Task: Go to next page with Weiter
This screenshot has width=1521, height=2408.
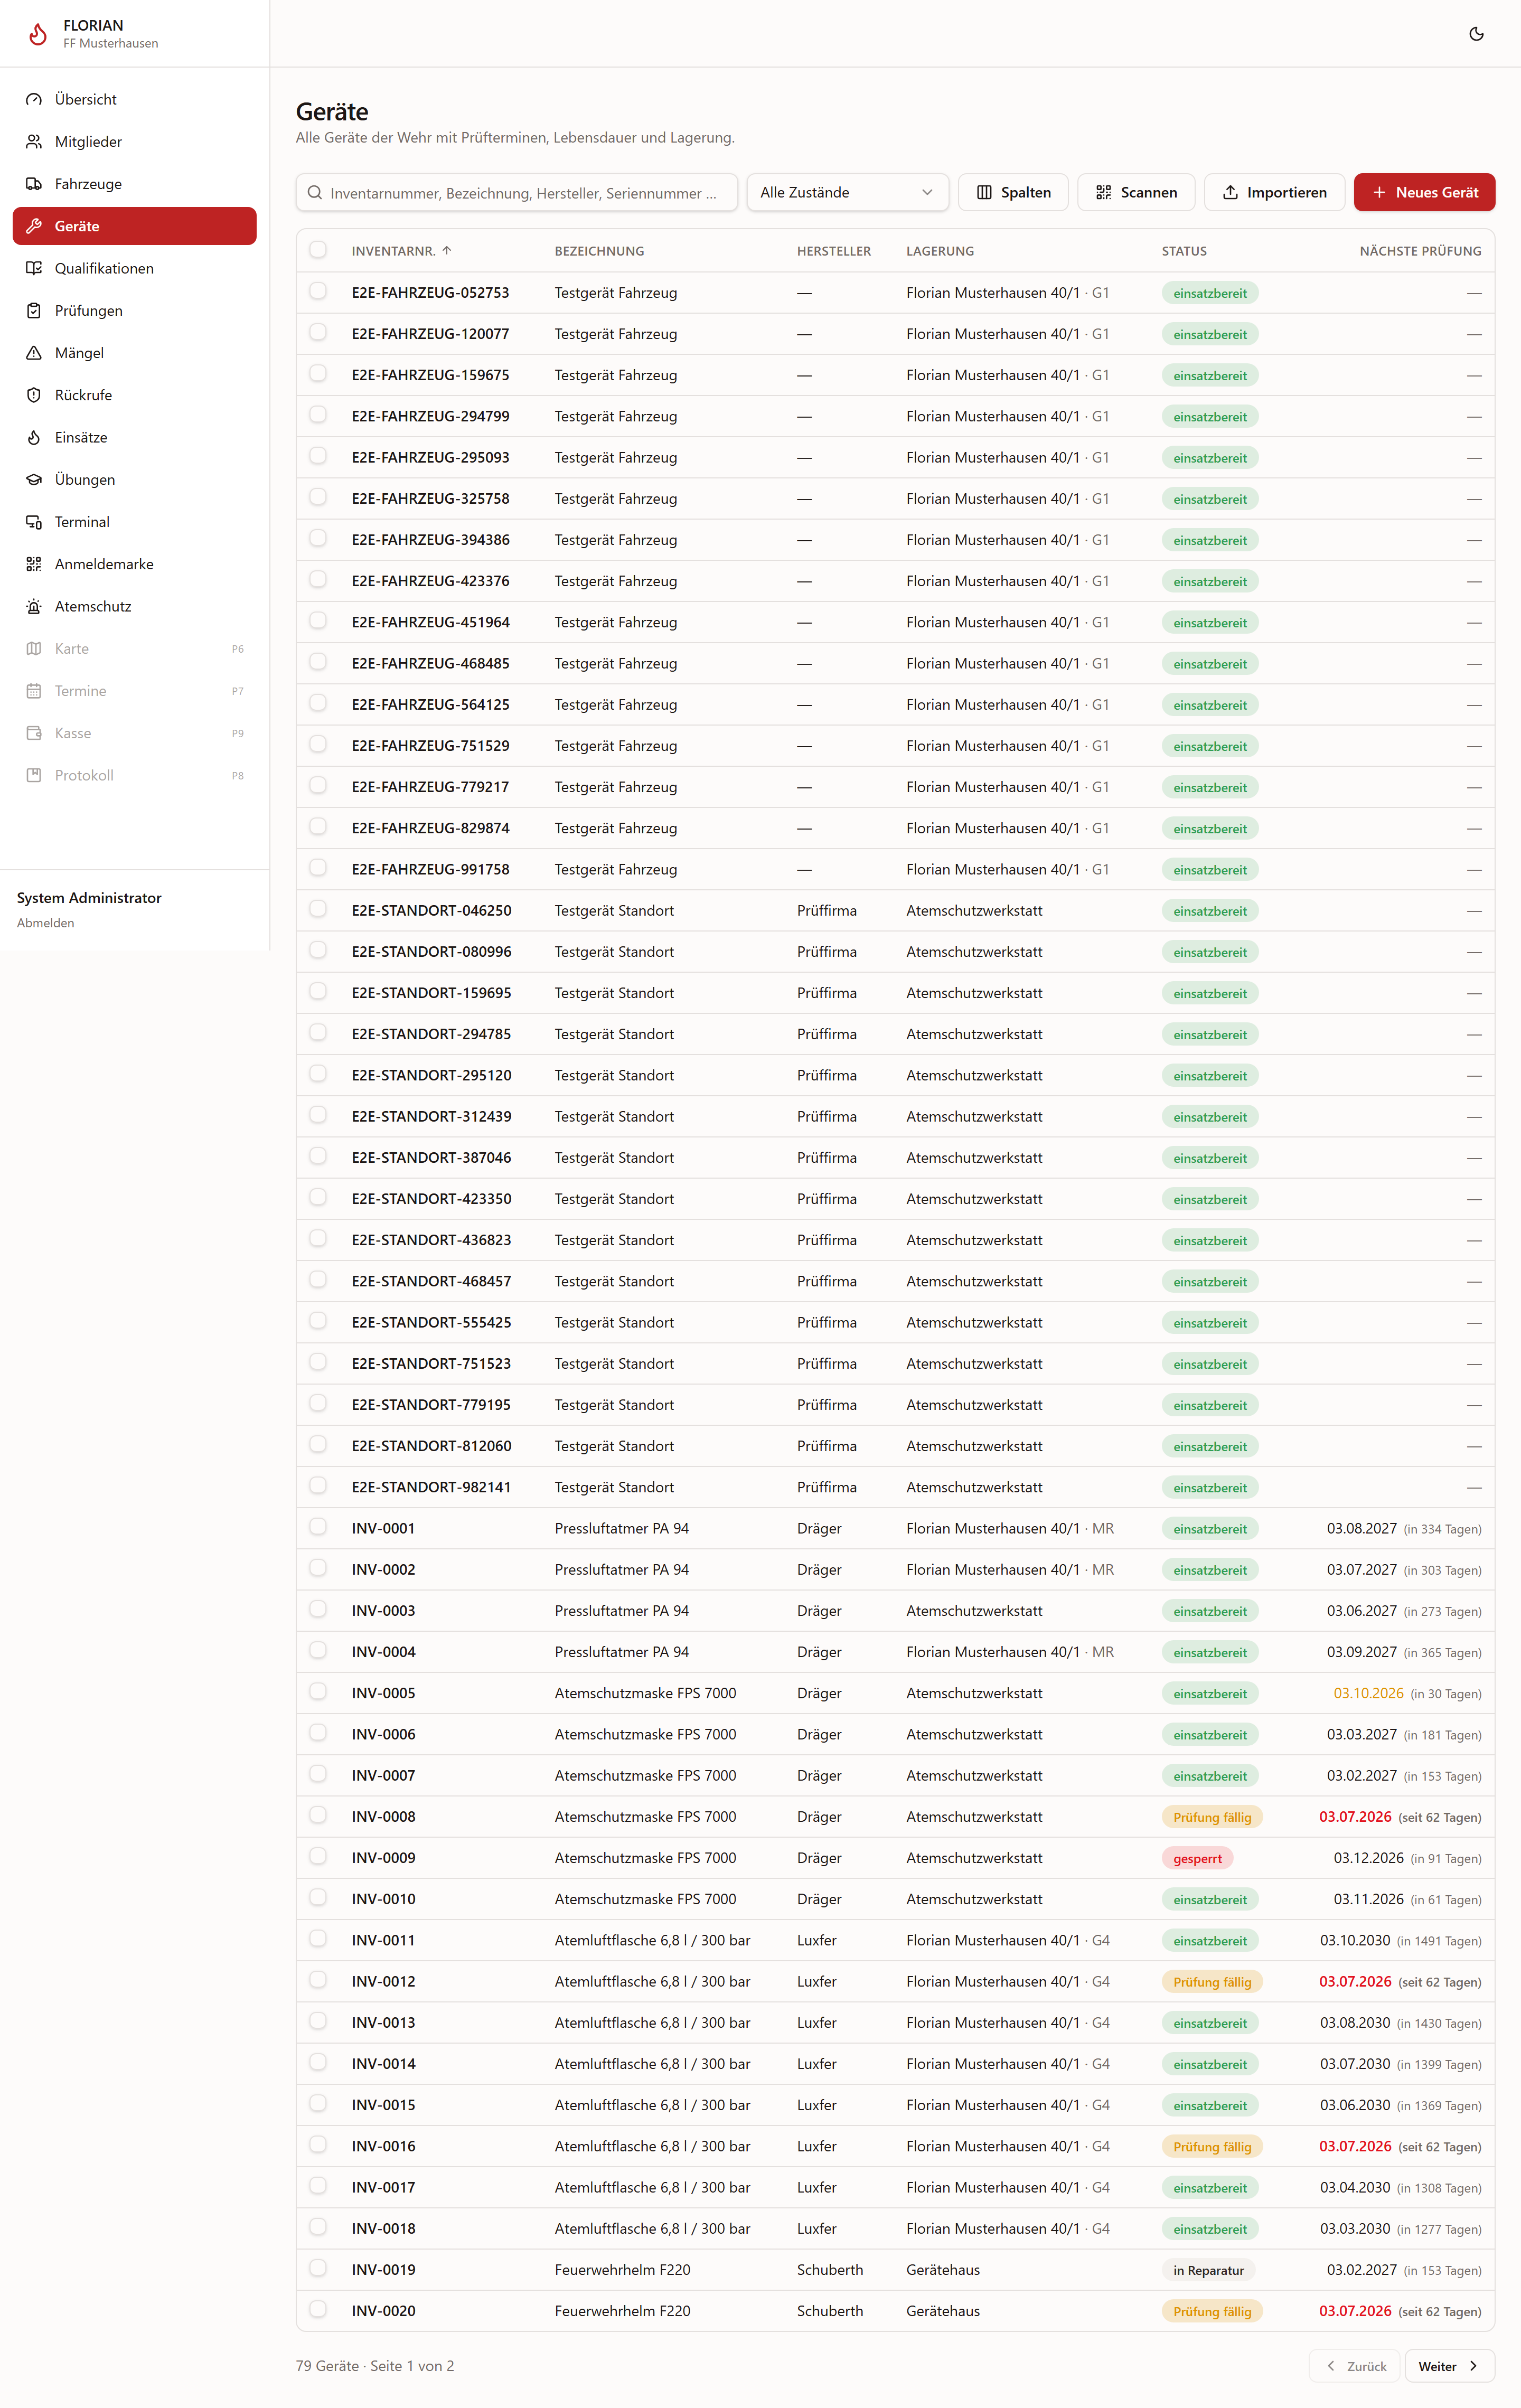Action: point(1449,2366)
